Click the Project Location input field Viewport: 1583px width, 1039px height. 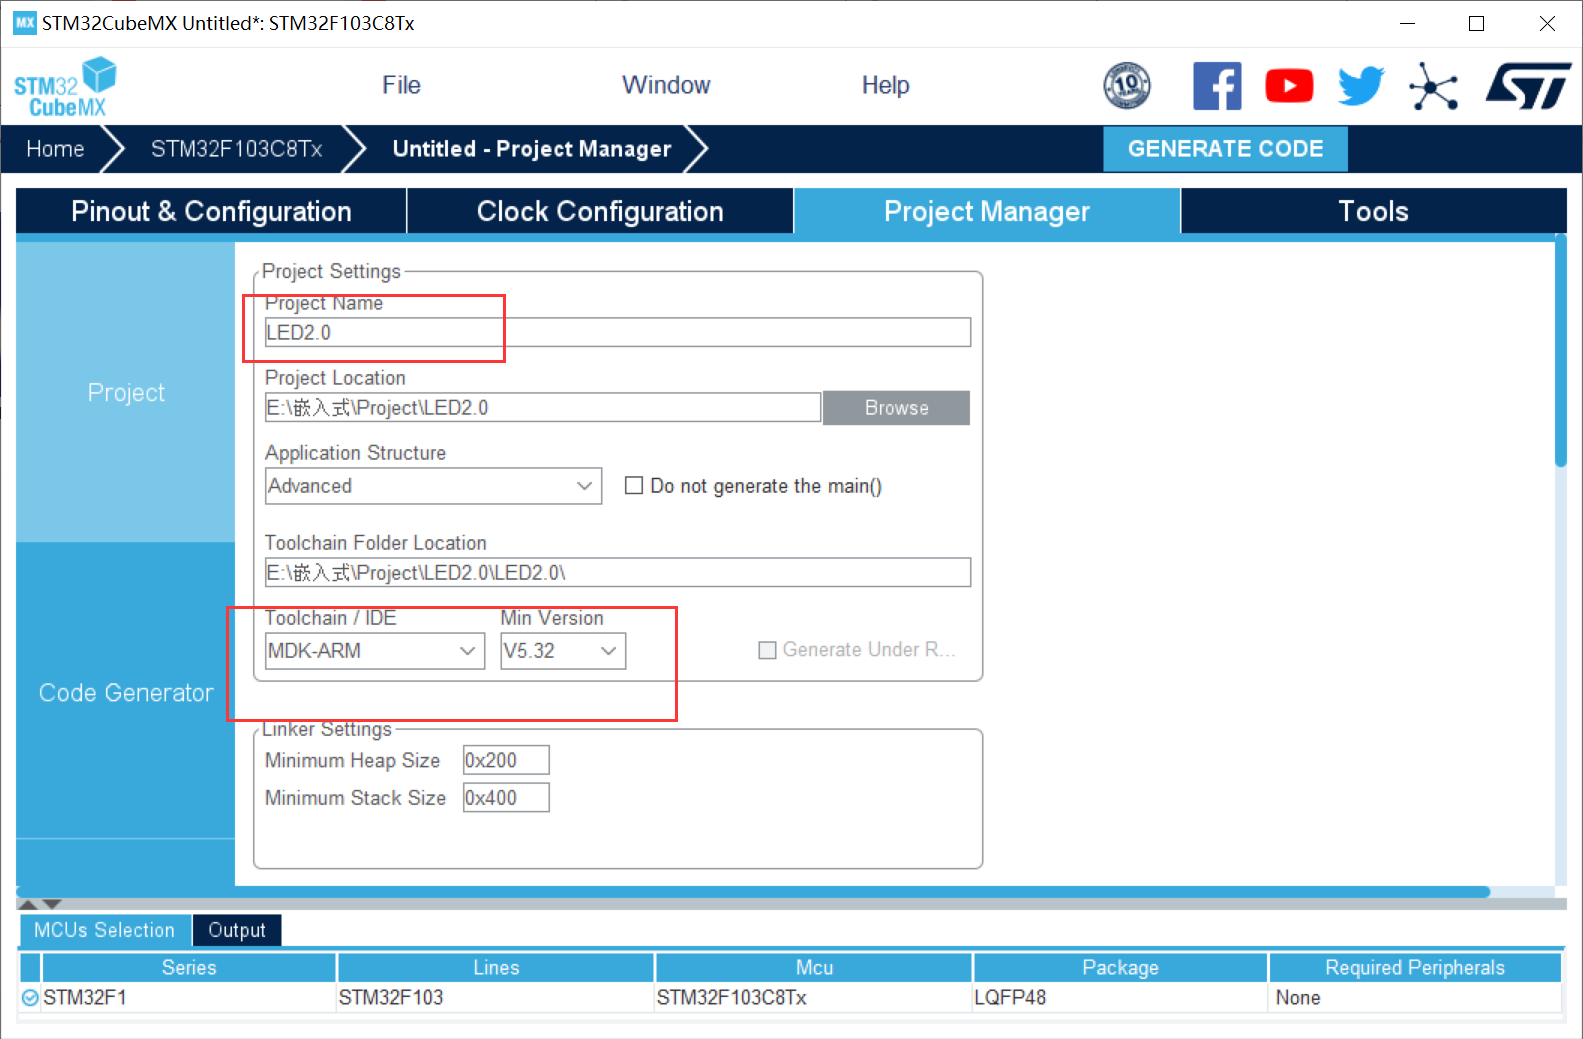click(x=543, y=407)
